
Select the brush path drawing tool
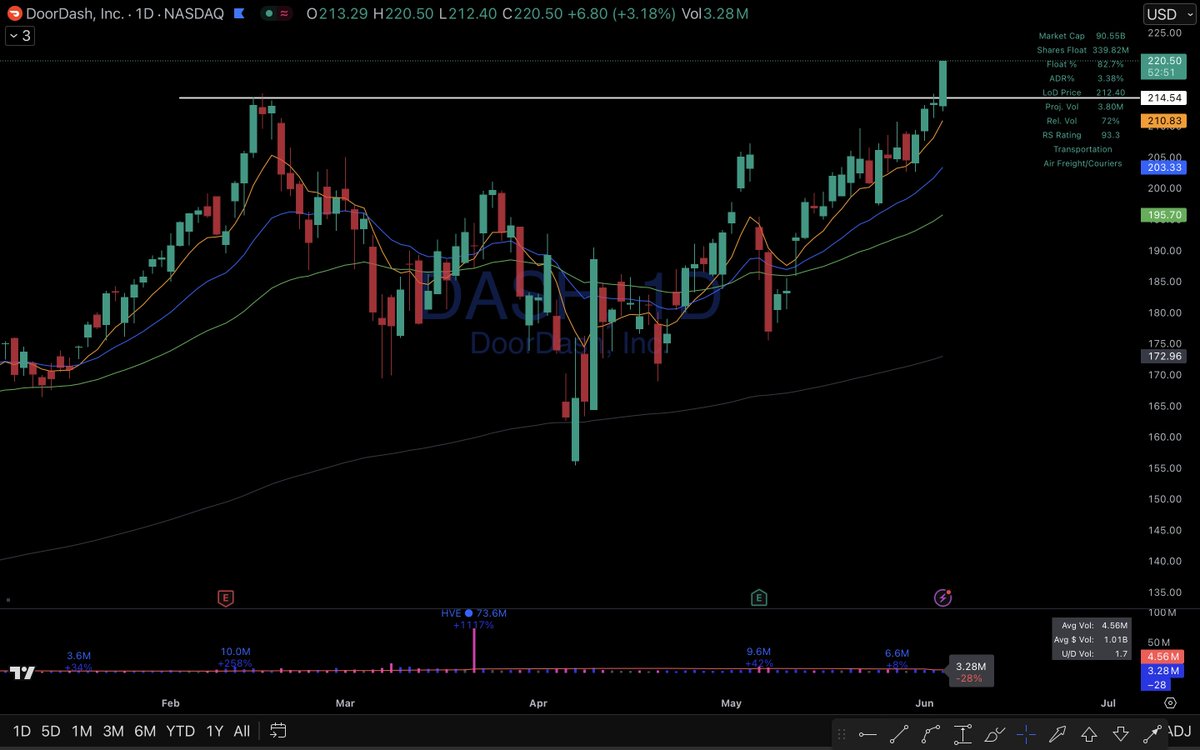point(994,733)
